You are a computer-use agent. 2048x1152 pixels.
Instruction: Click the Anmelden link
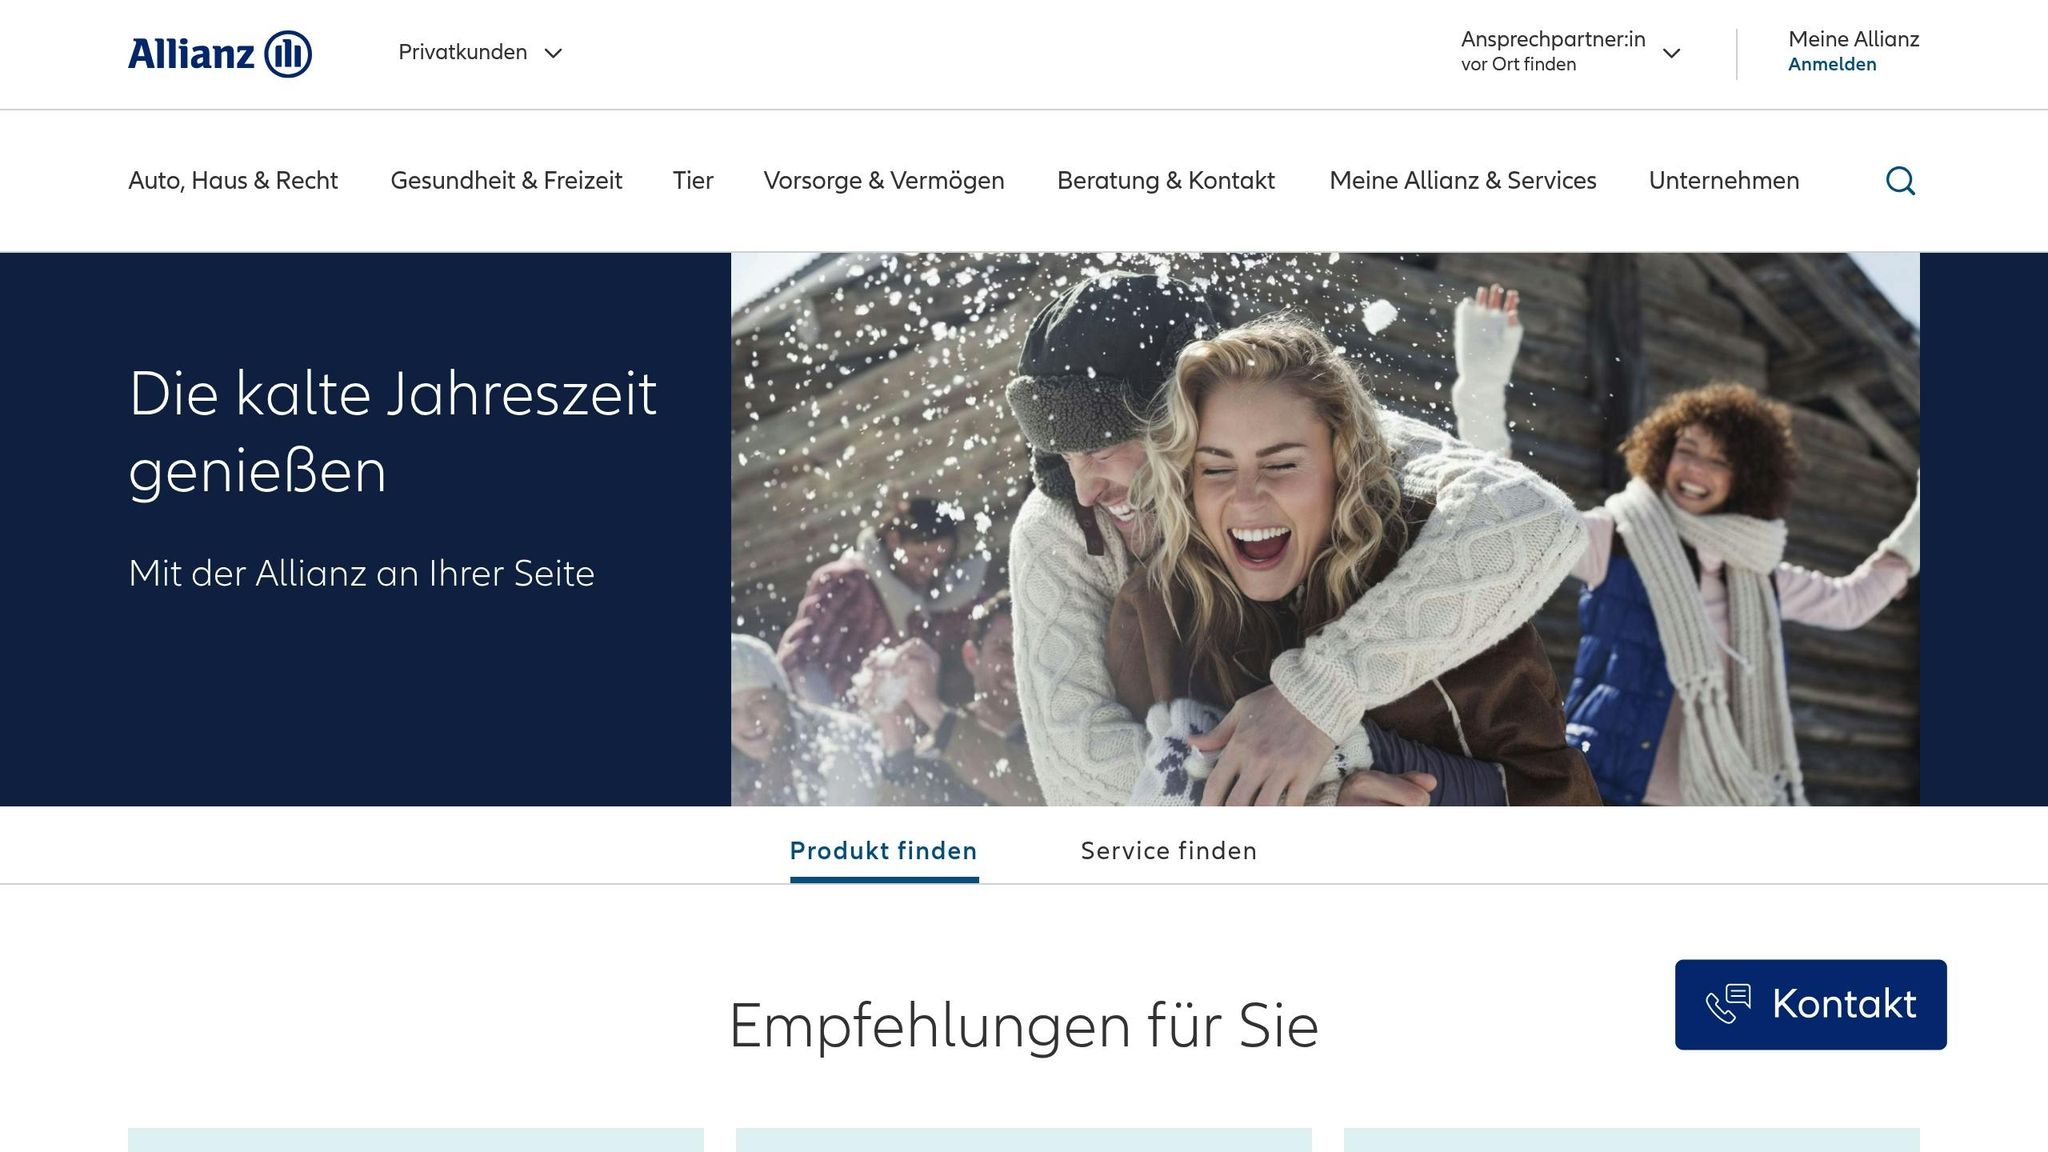click(x=1832, y=65)
